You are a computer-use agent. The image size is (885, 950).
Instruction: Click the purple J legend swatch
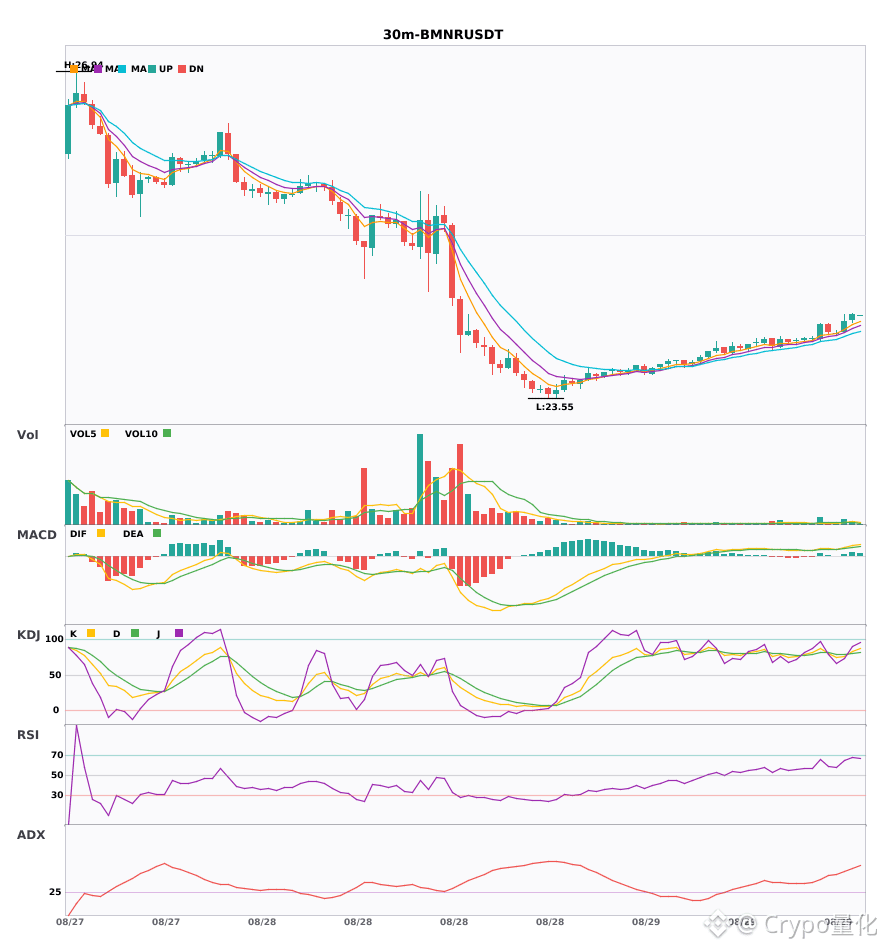[x=179, y=633]
